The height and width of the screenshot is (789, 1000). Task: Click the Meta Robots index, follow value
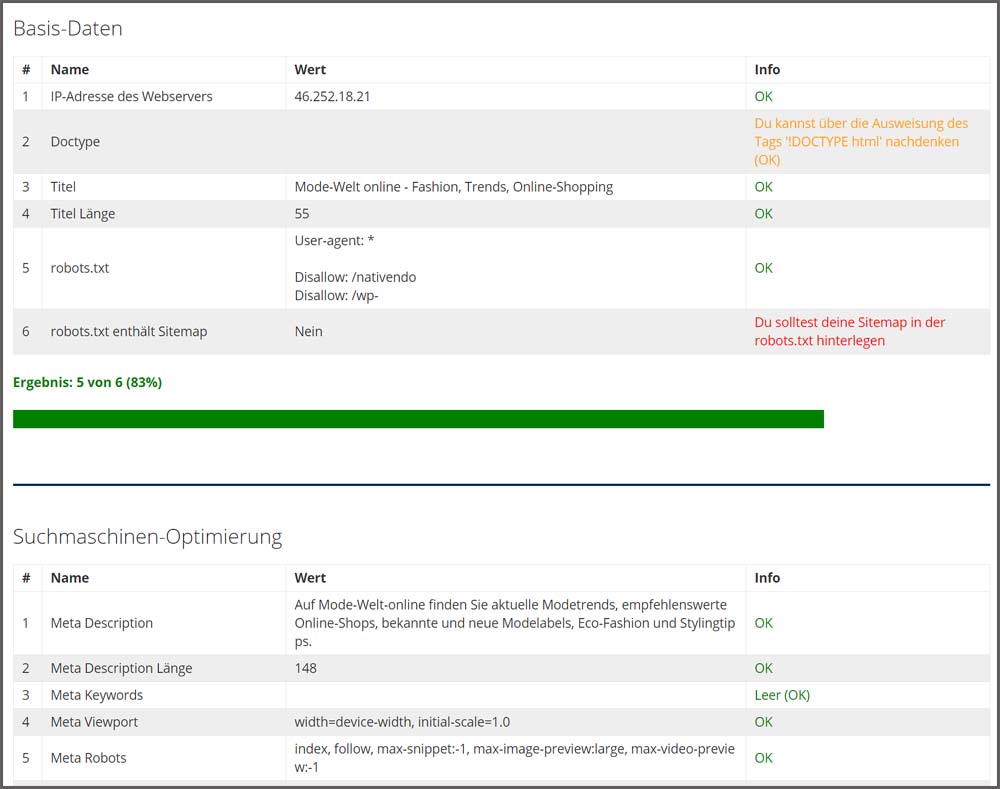514,758
